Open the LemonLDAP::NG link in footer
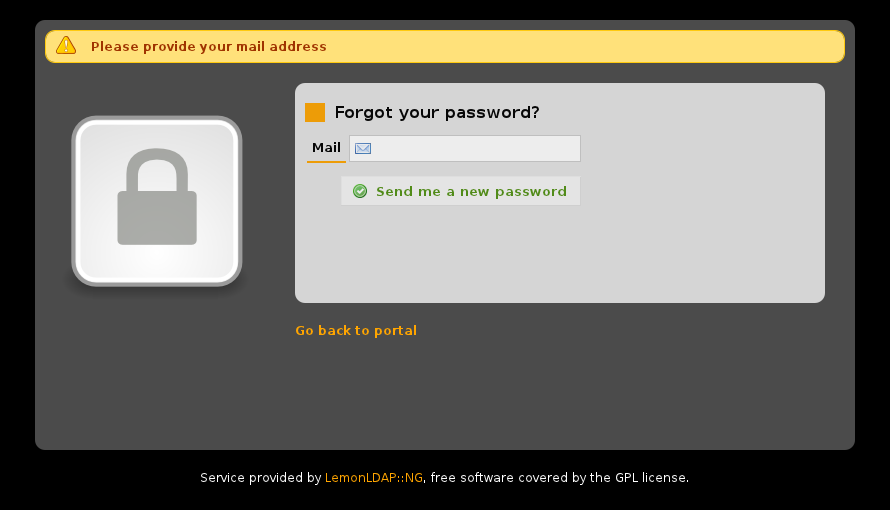Image resolution: width=890 pixels, height=510 pixels. point(373,478)
